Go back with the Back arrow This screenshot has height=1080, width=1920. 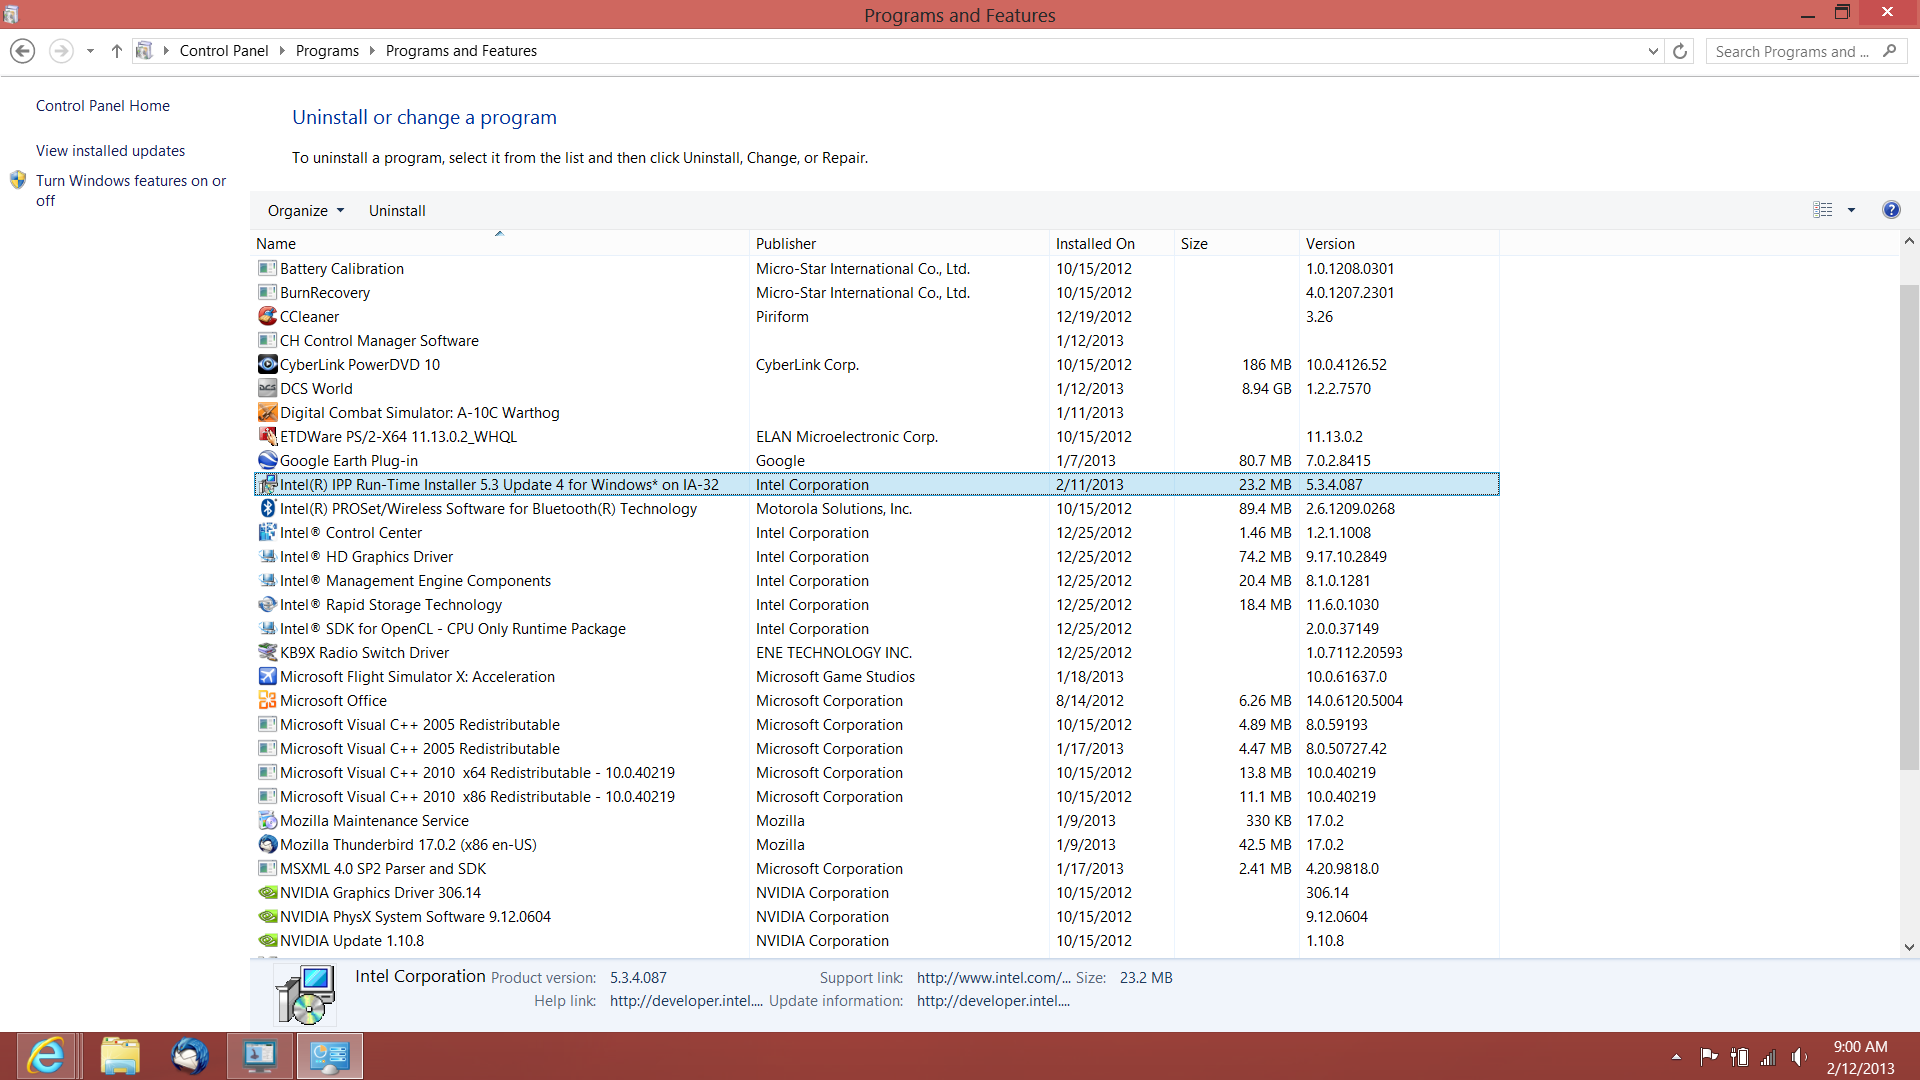coord(22,51)
